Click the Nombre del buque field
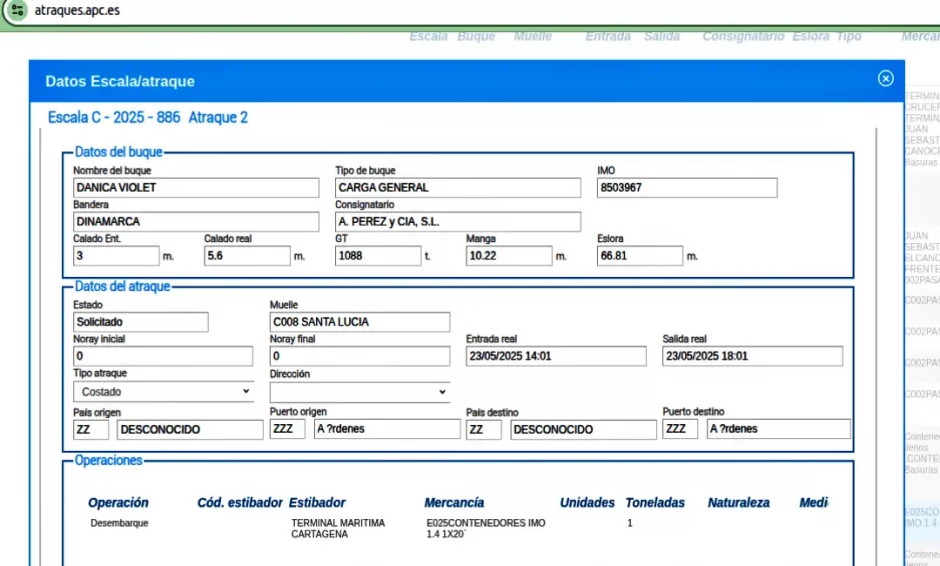The image size is (940, 566). point(196,188)
